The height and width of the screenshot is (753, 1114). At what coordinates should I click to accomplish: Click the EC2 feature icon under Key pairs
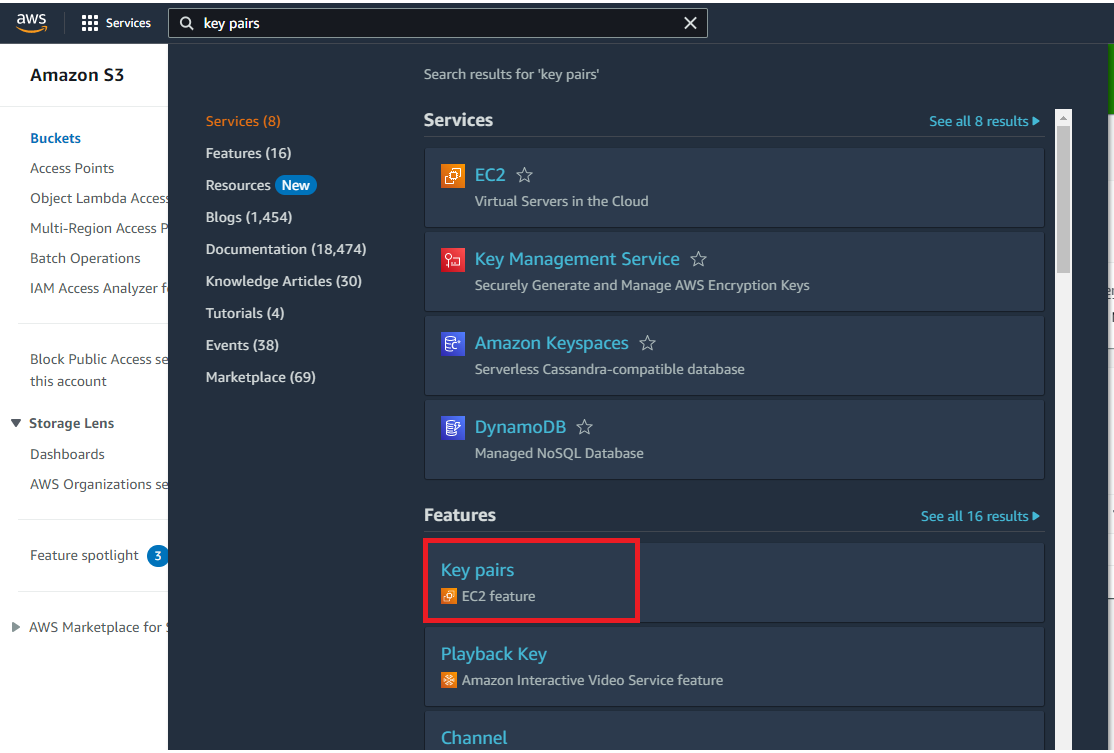click(449, 596)
